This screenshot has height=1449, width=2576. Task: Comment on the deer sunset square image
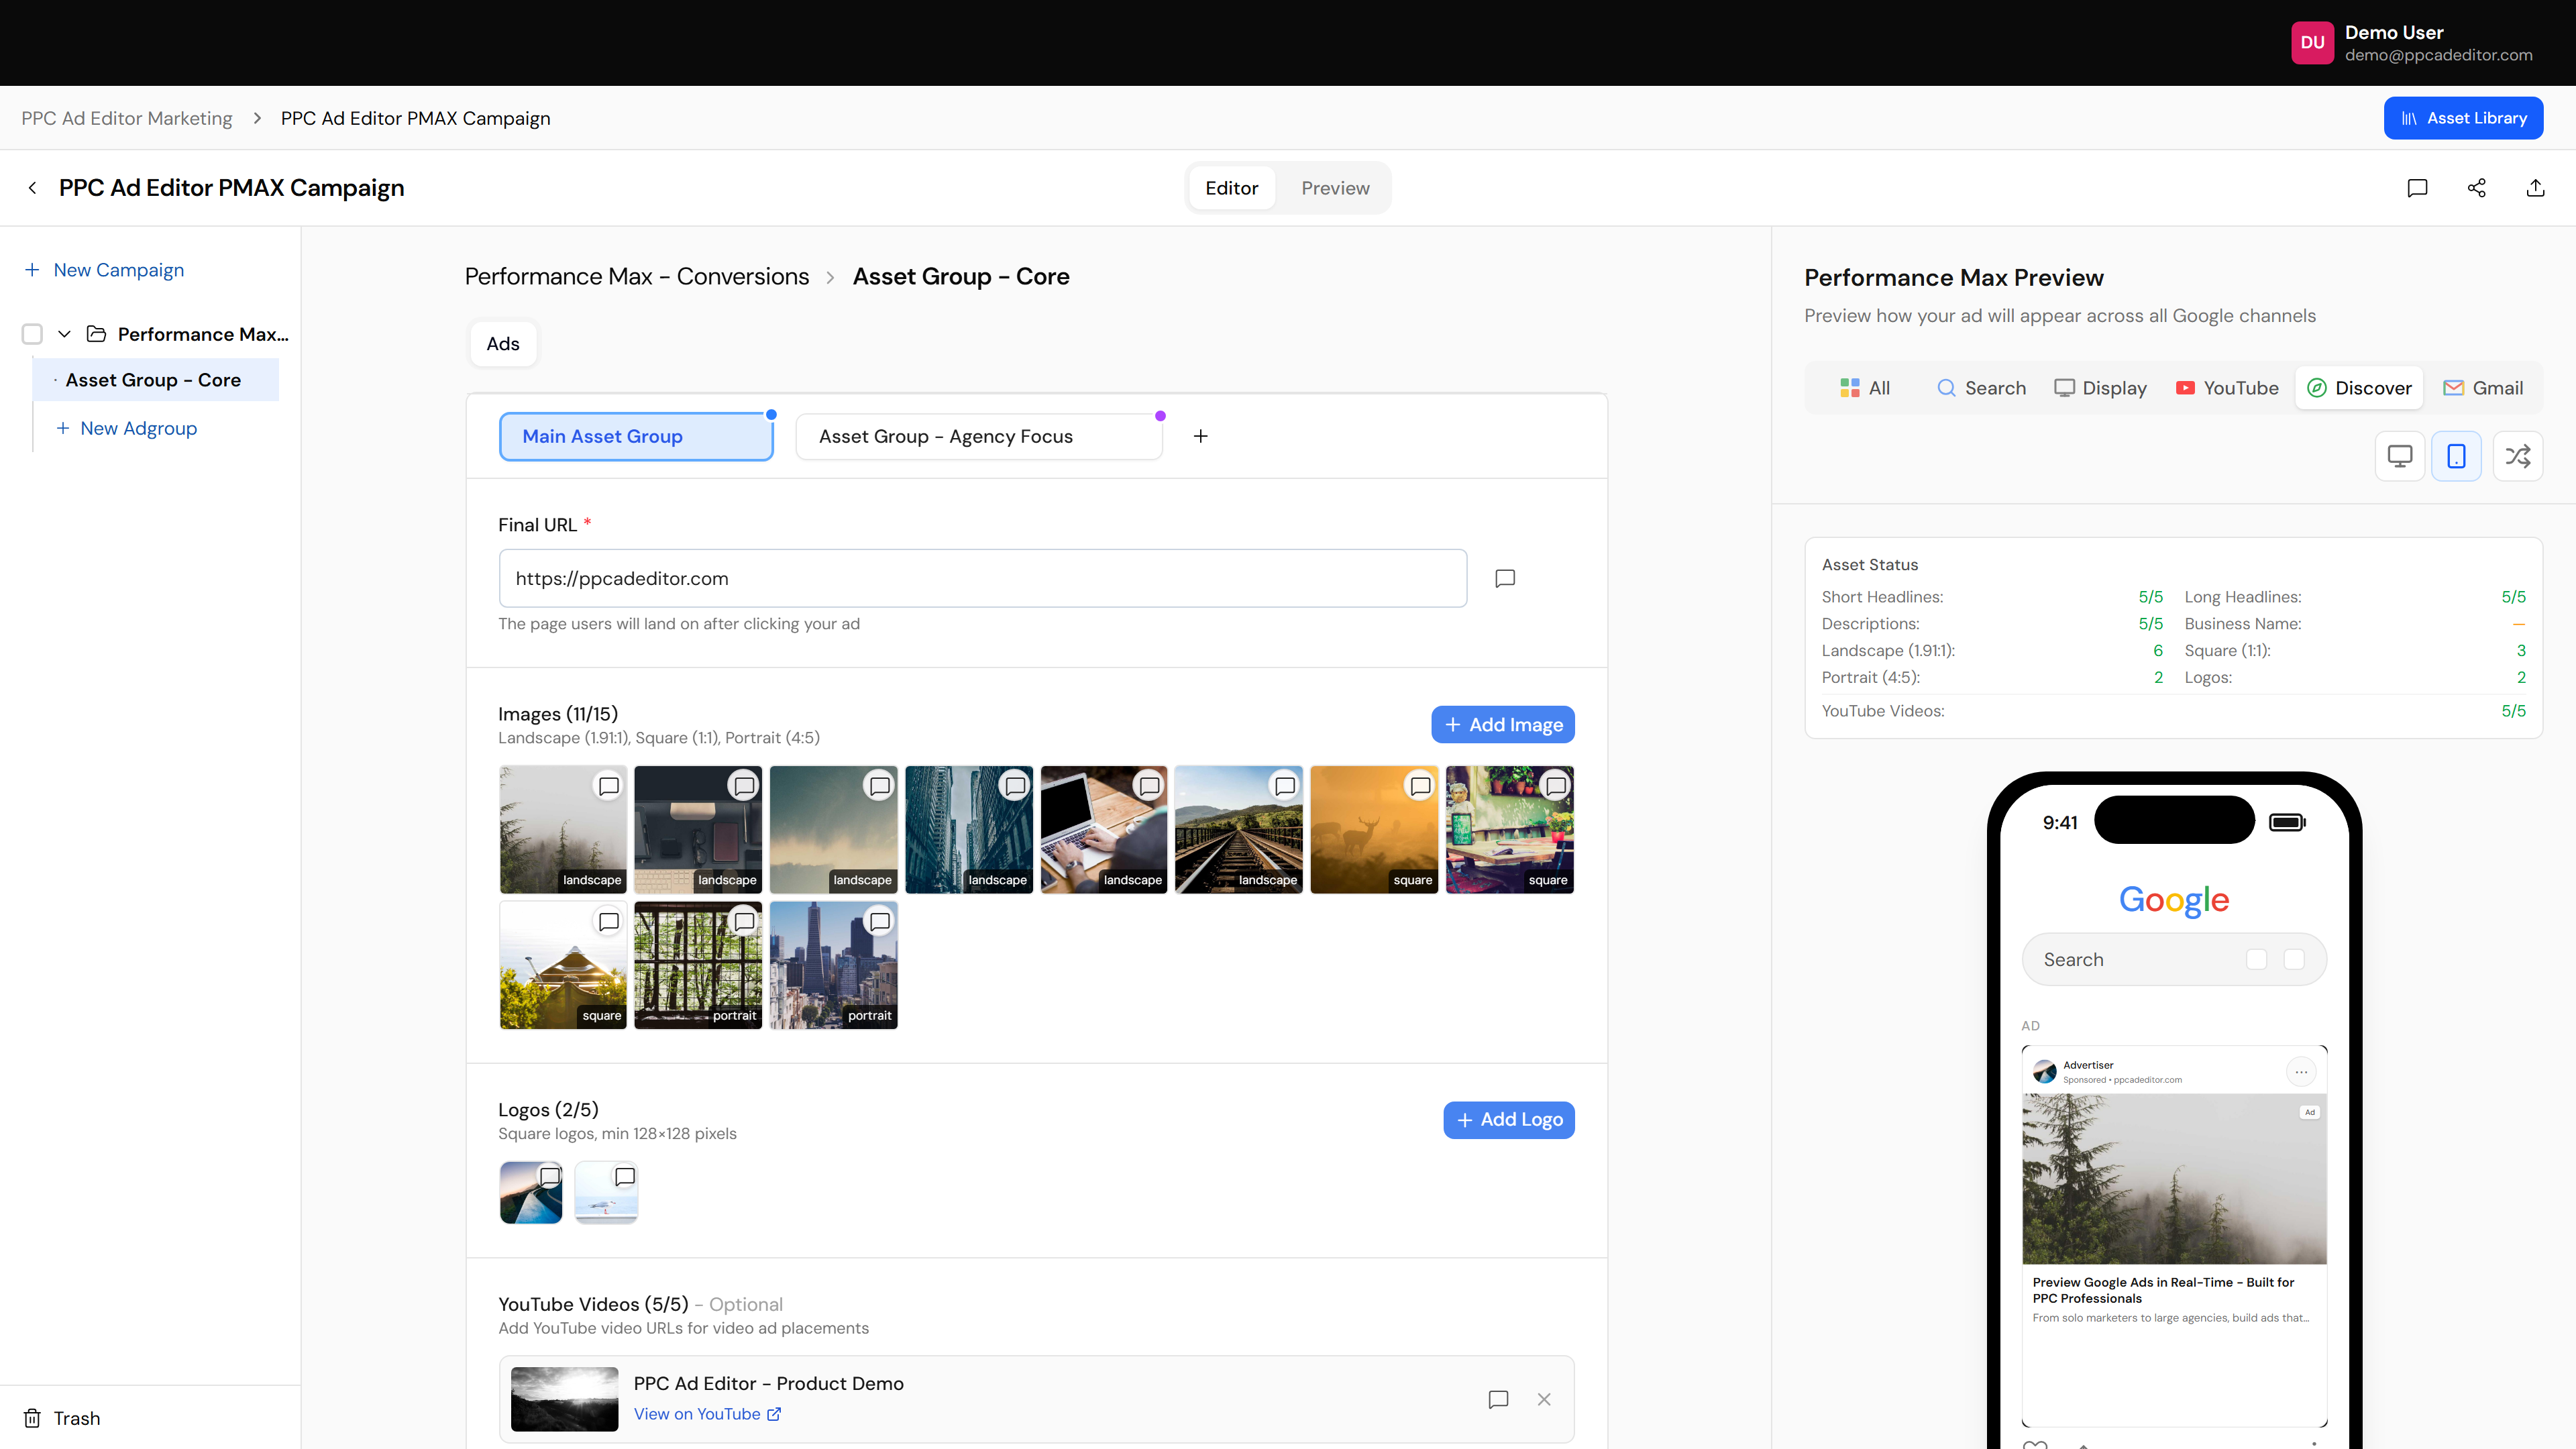1420,786
